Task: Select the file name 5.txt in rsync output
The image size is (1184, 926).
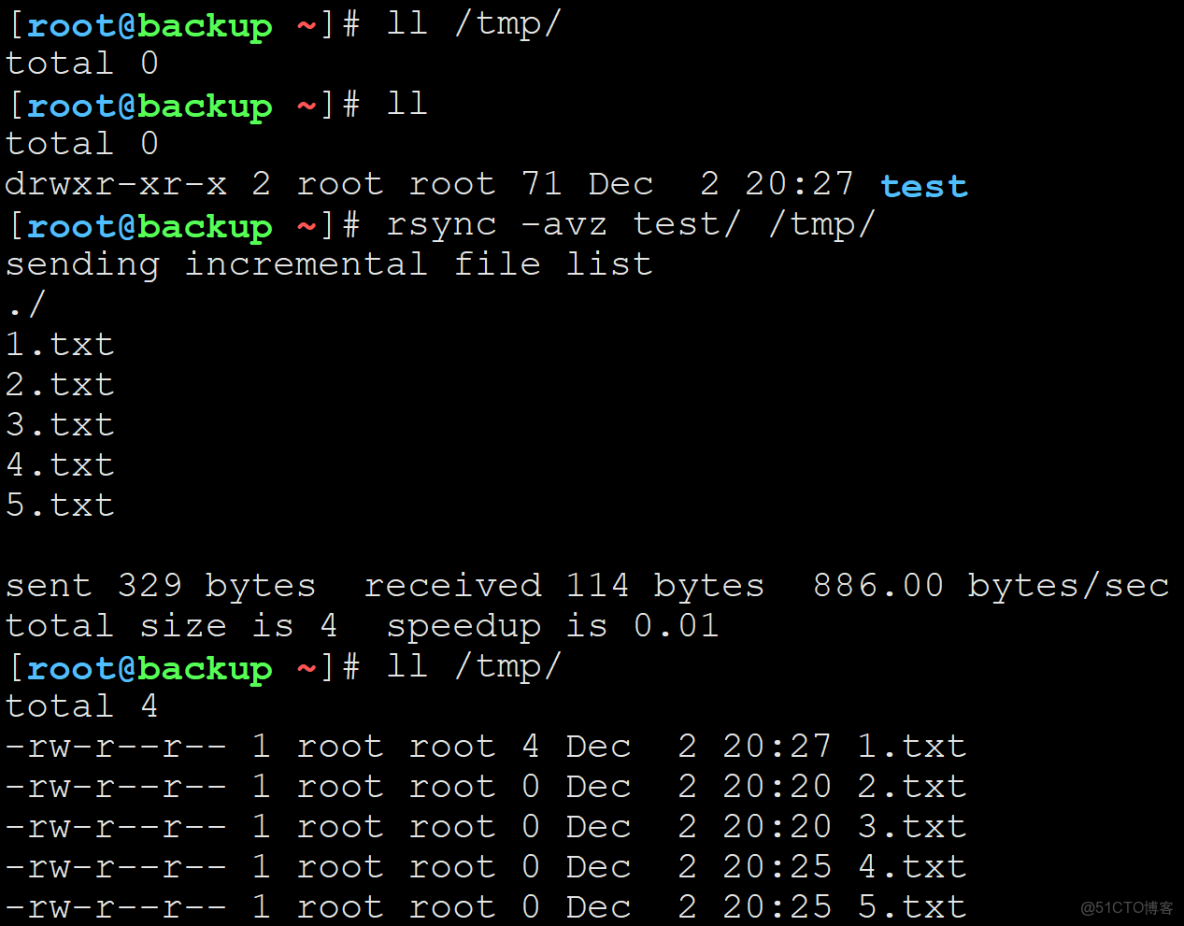Action: pos(58,504)
